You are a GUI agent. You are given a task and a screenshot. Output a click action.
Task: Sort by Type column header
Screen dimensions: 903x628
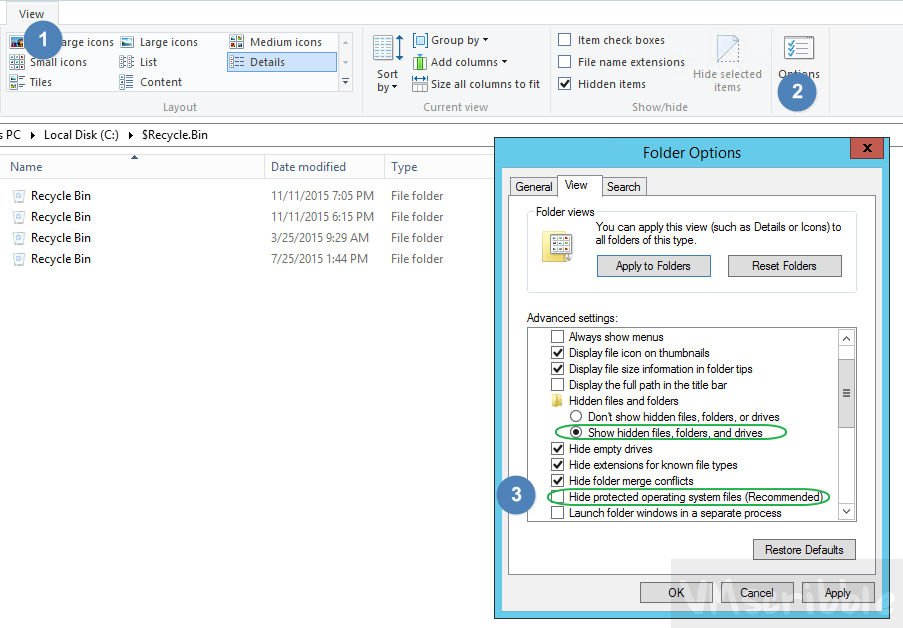[439, 167]
